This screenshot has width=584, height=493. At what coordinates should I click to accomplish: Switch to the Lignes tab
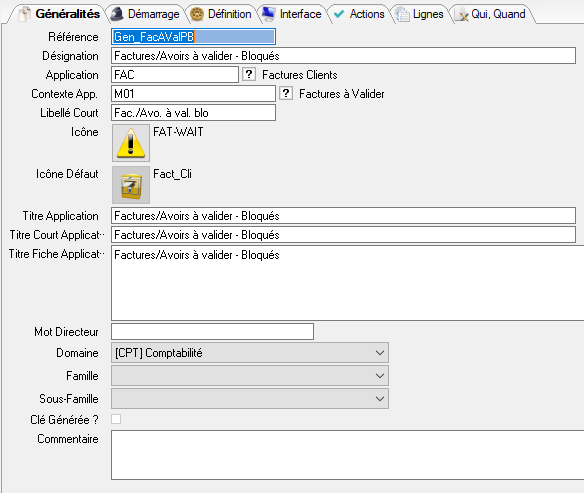tap(420, 14)
